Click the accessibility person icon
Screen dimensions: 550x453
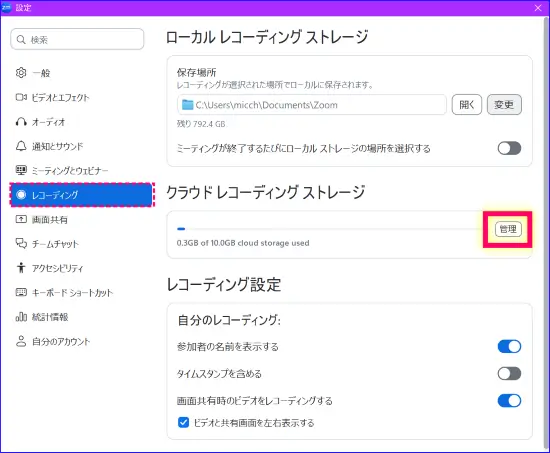pos(21,268)
